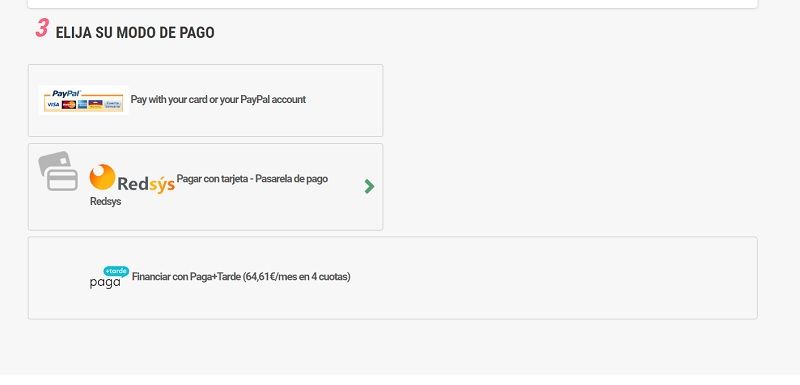Click the orange Redsys circle logo
The width and height of the screenshot is (800, 385).
pyautogui.click(x=103, y=177)
